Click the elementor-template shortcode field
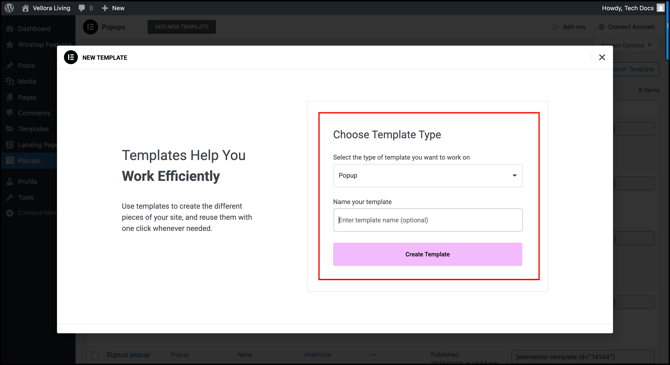 583,356
